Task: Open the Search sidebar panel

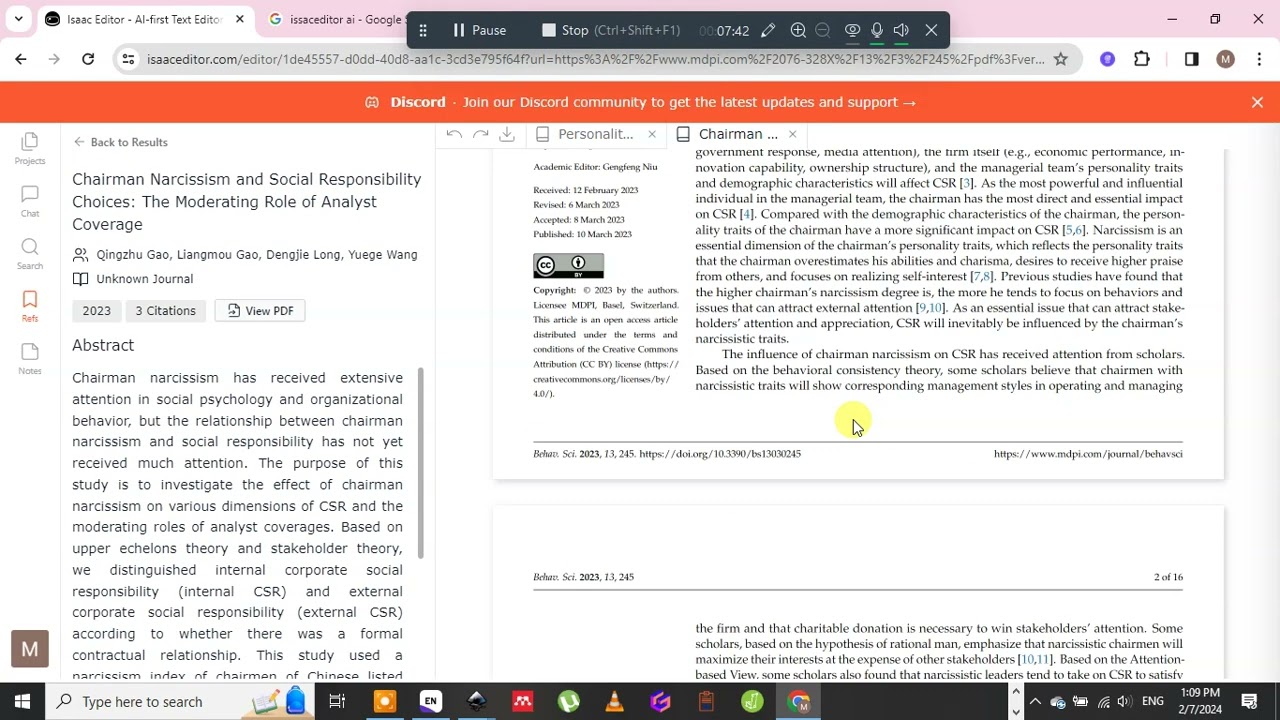Action: pyautogui.click(x=30, y=253)
